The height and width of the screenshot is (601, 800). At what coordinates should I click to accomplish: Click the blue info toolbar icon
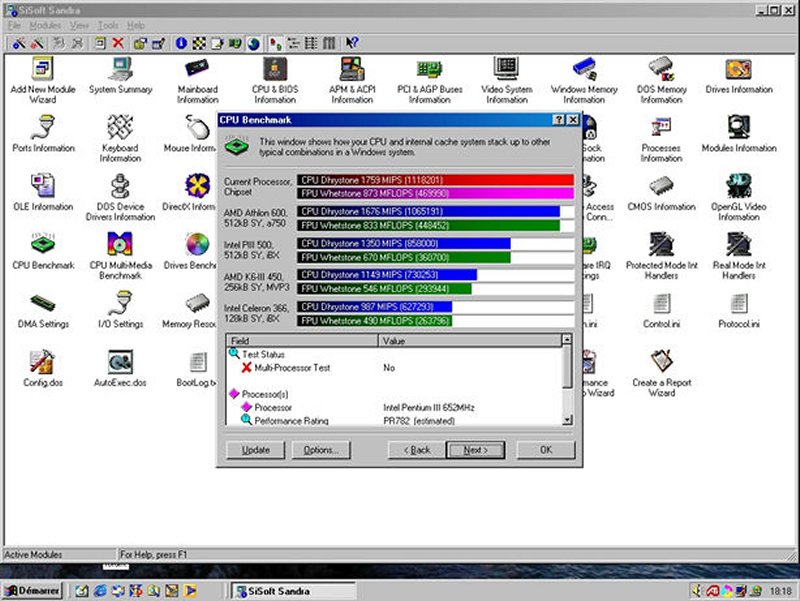click(181, 43)
